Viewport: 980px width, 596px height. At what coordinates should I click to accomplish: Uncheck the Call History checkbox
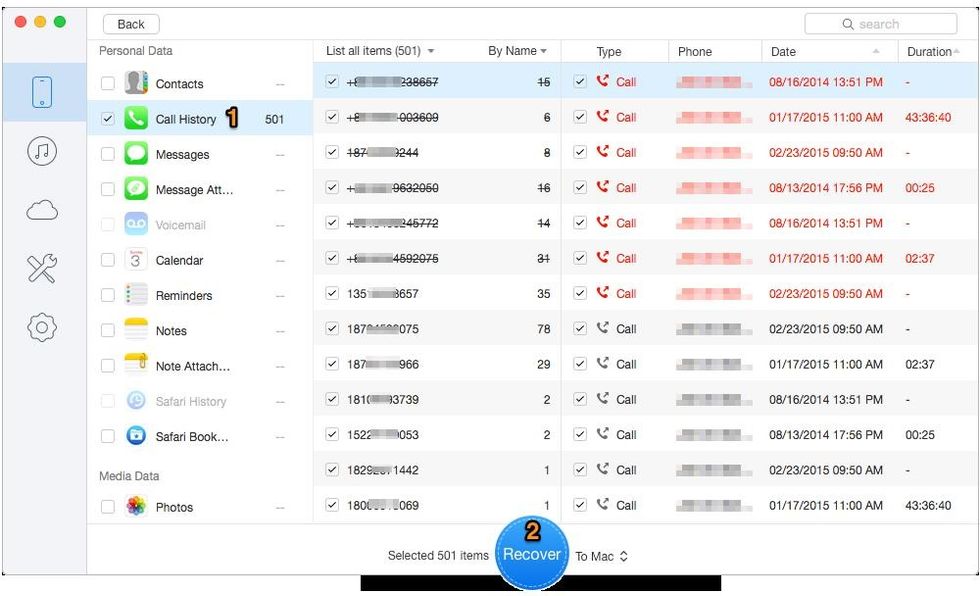click(108, 119)
